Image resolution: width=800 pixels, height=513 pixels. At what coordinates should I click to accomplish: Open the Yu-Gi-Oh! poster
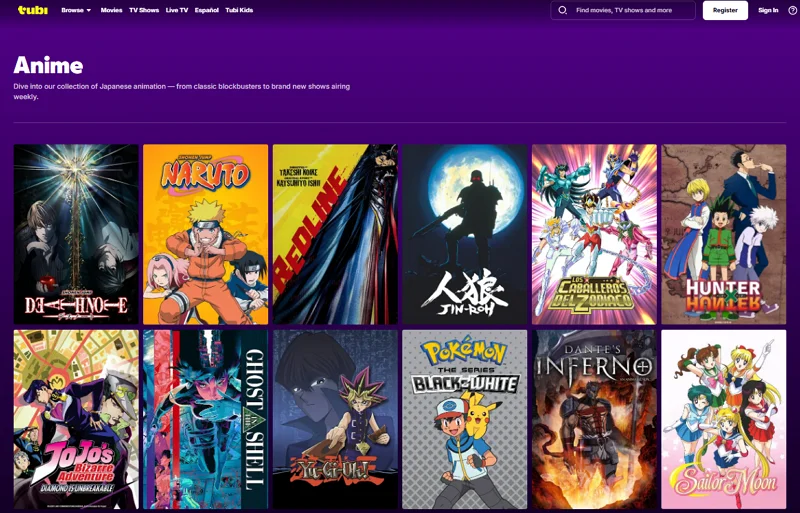coord(335,420)
